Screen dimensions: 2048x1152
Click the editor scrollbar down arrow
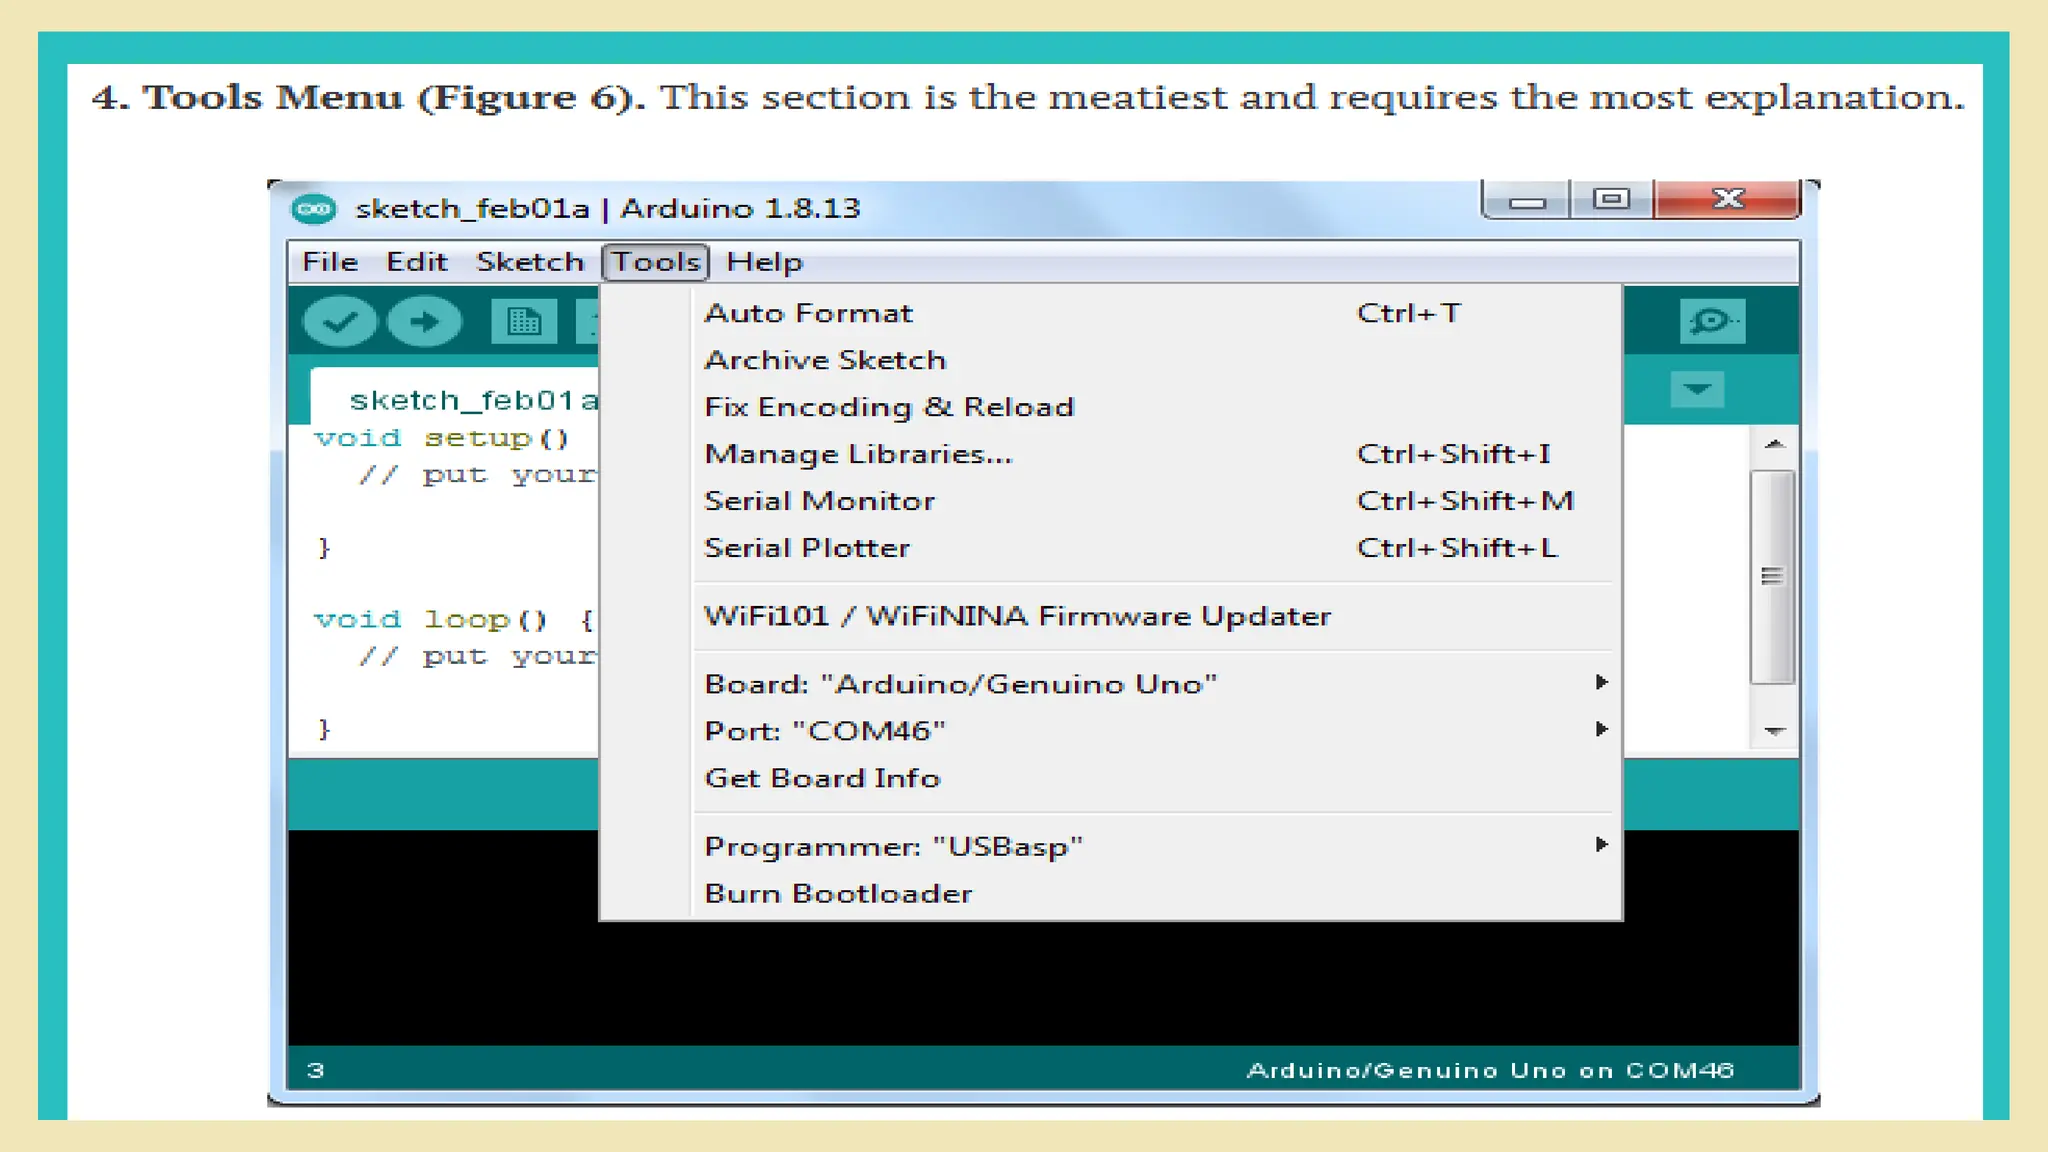[x=1774, y=731]
